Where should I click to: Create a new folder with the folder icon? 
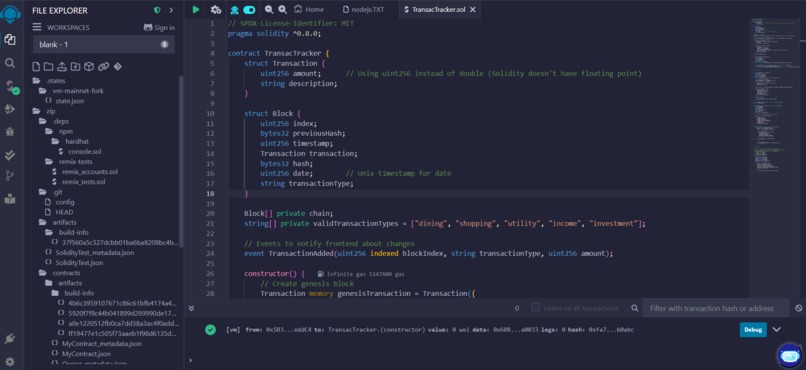(x=48, y=67)
